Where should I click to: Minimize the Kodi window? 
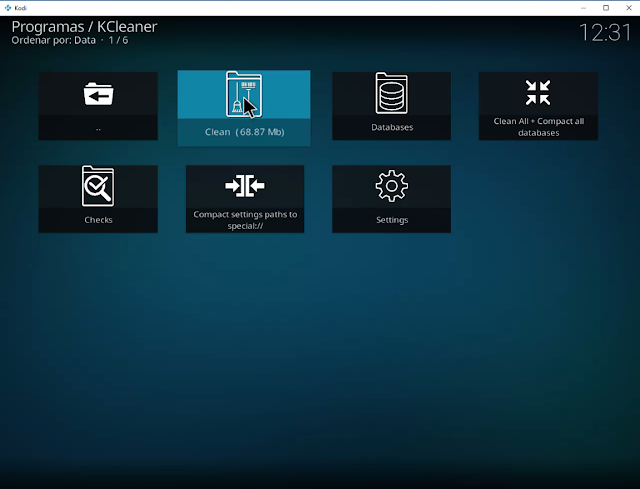pyautogui.click(x=583, y=8)
